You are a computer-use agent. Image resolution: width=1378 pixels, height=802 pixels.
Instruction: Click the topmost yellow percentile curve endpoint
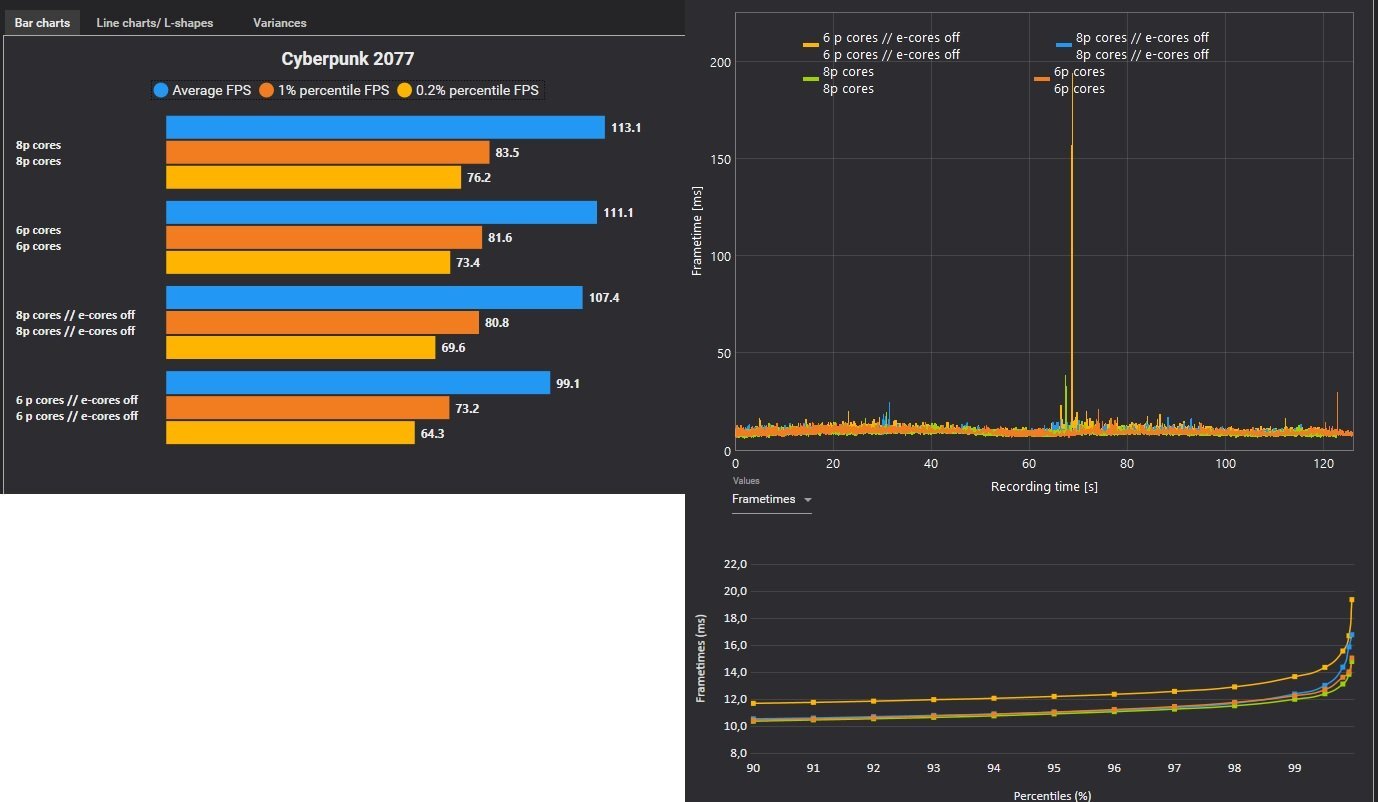point(1352,600)
